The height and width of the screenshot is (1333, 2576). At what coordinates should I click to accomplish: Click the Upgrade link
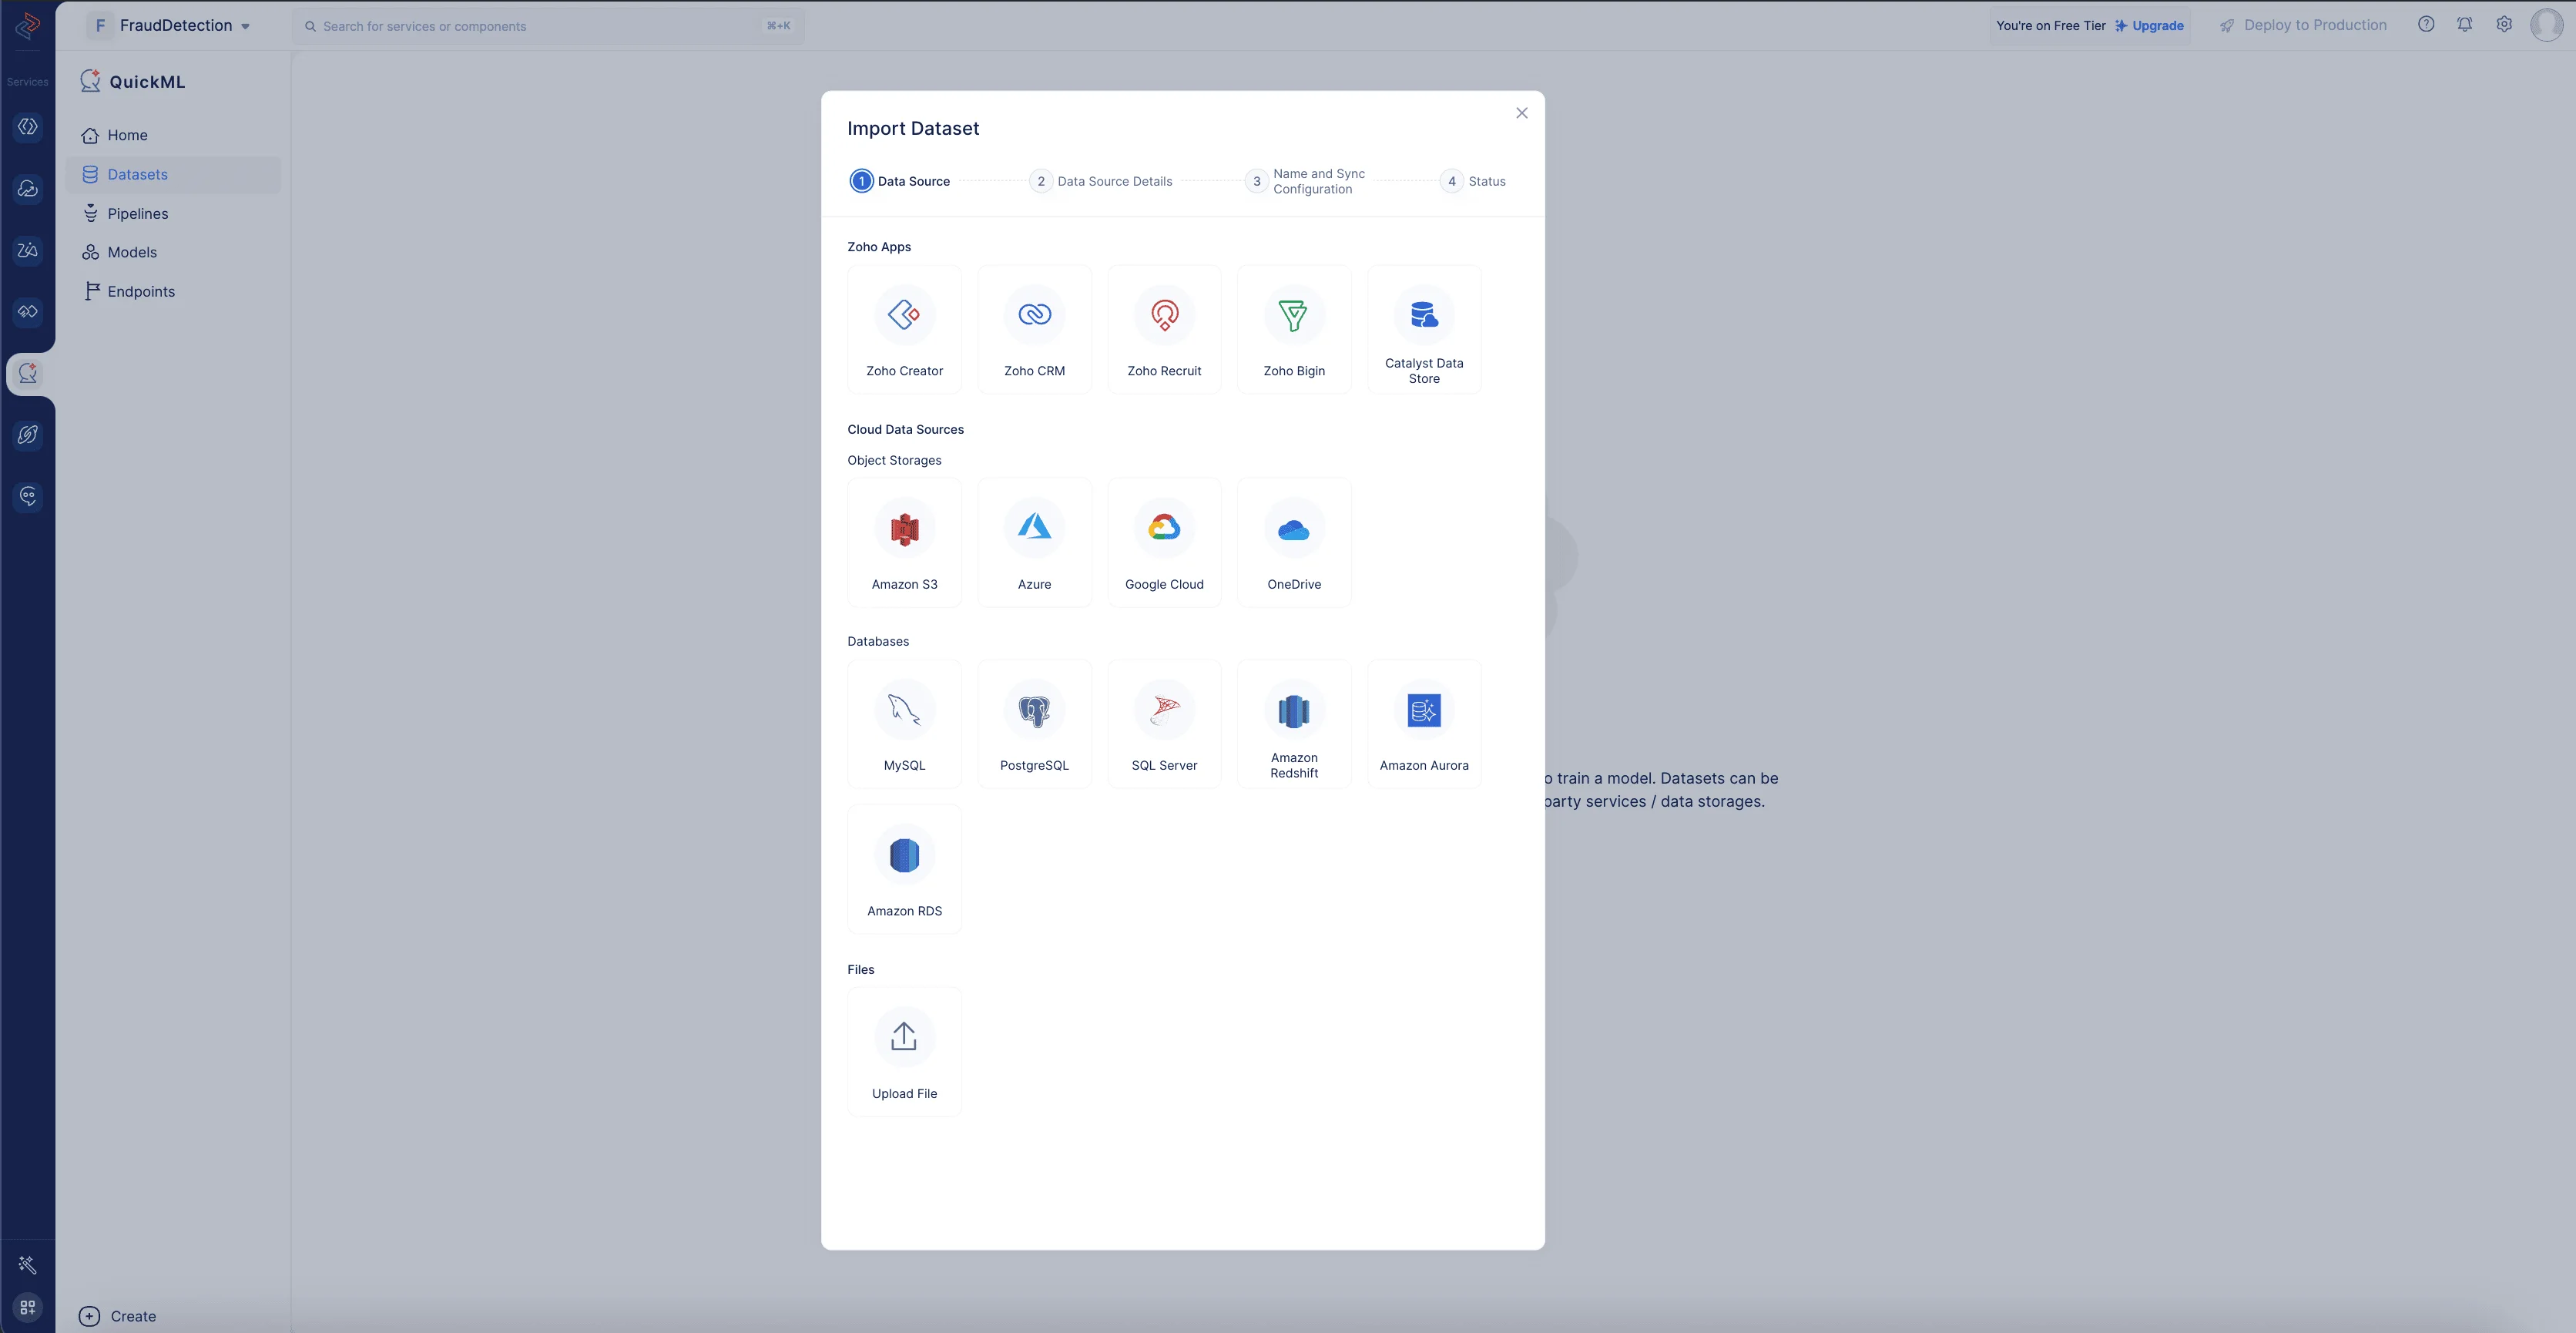click(2157, 26)
